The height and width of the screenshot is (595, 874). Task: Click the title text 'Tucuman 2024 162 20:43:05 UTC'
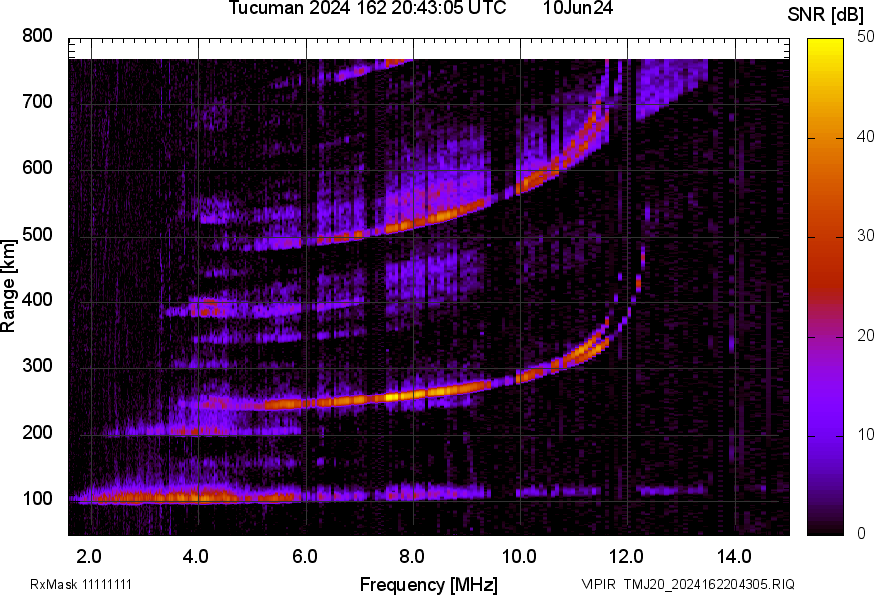367,8
